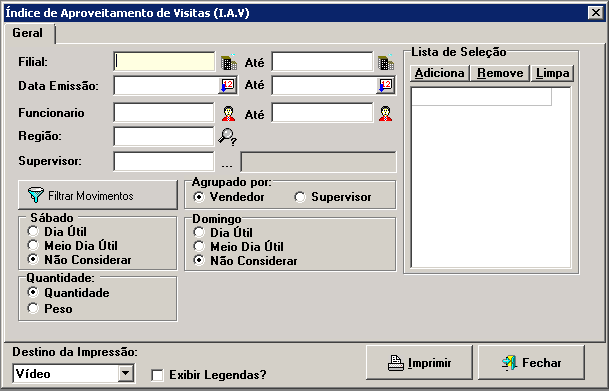
Task: Open calendar picker for starting Data Emissão
Action: [227, 85]
